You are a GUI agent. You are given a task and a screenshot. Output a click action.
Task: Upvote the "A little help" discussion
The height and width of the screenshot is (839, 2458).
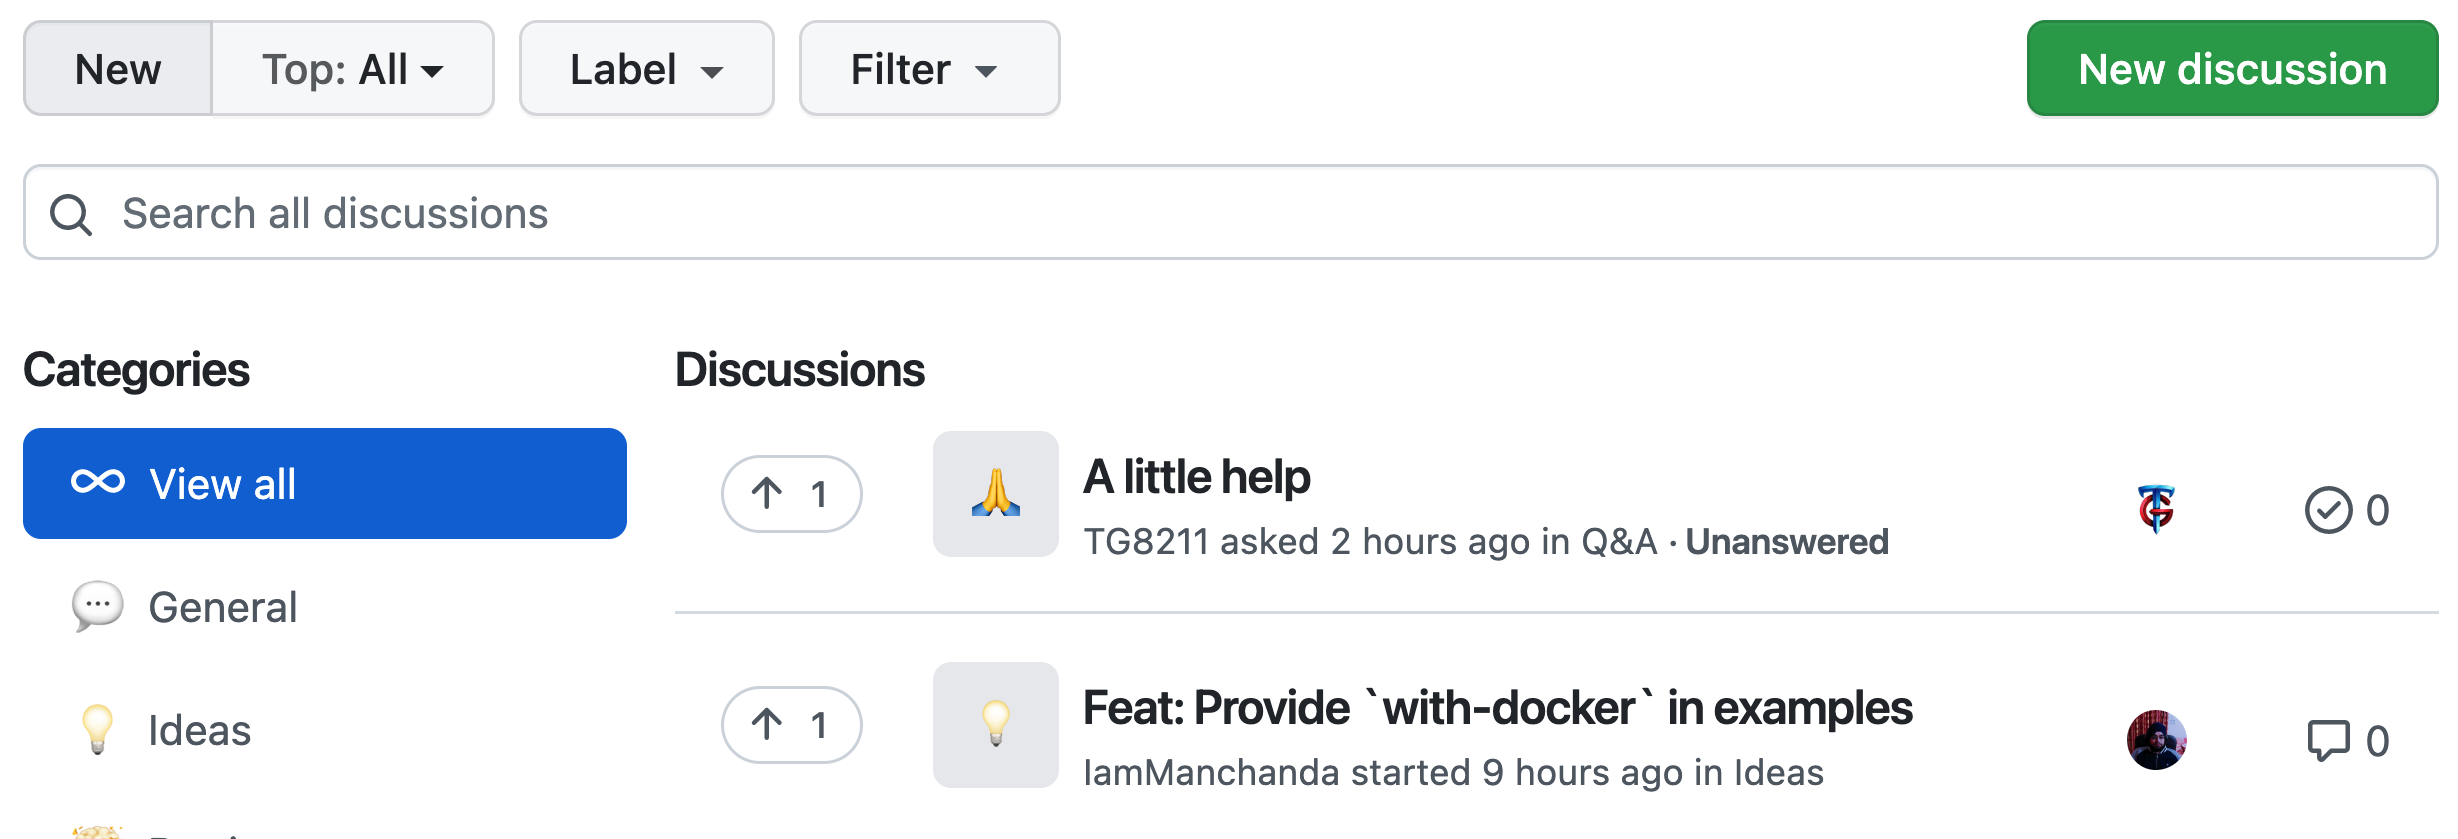pyautogui.click(x=791, y=494)
